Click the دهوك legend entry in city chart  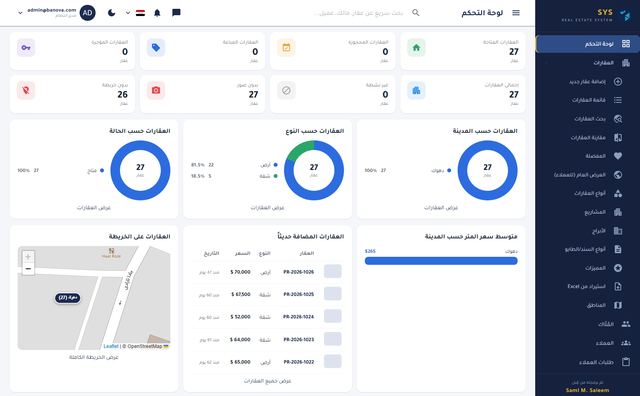[441, 171]
